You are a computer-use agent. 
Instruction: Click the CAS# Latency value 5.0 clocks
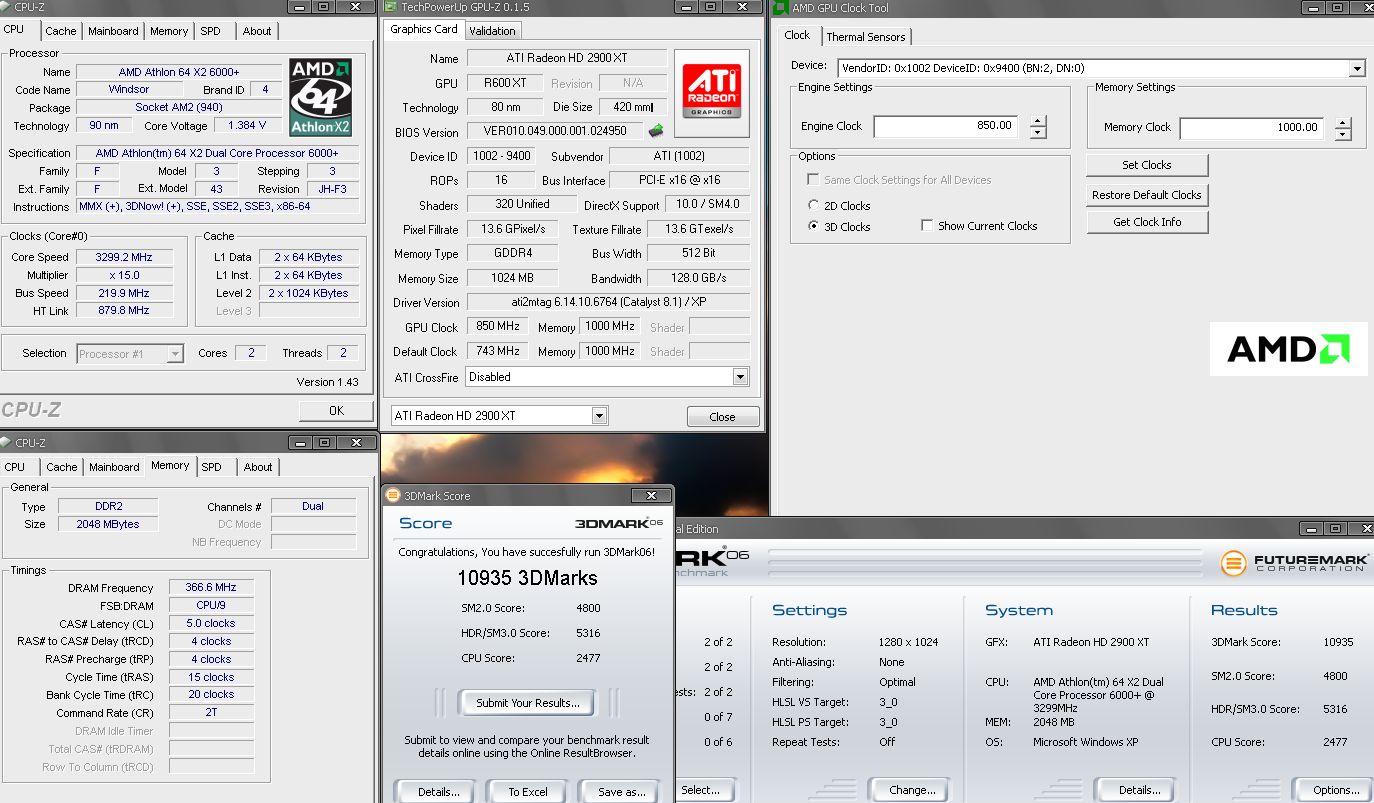point(210,623)
